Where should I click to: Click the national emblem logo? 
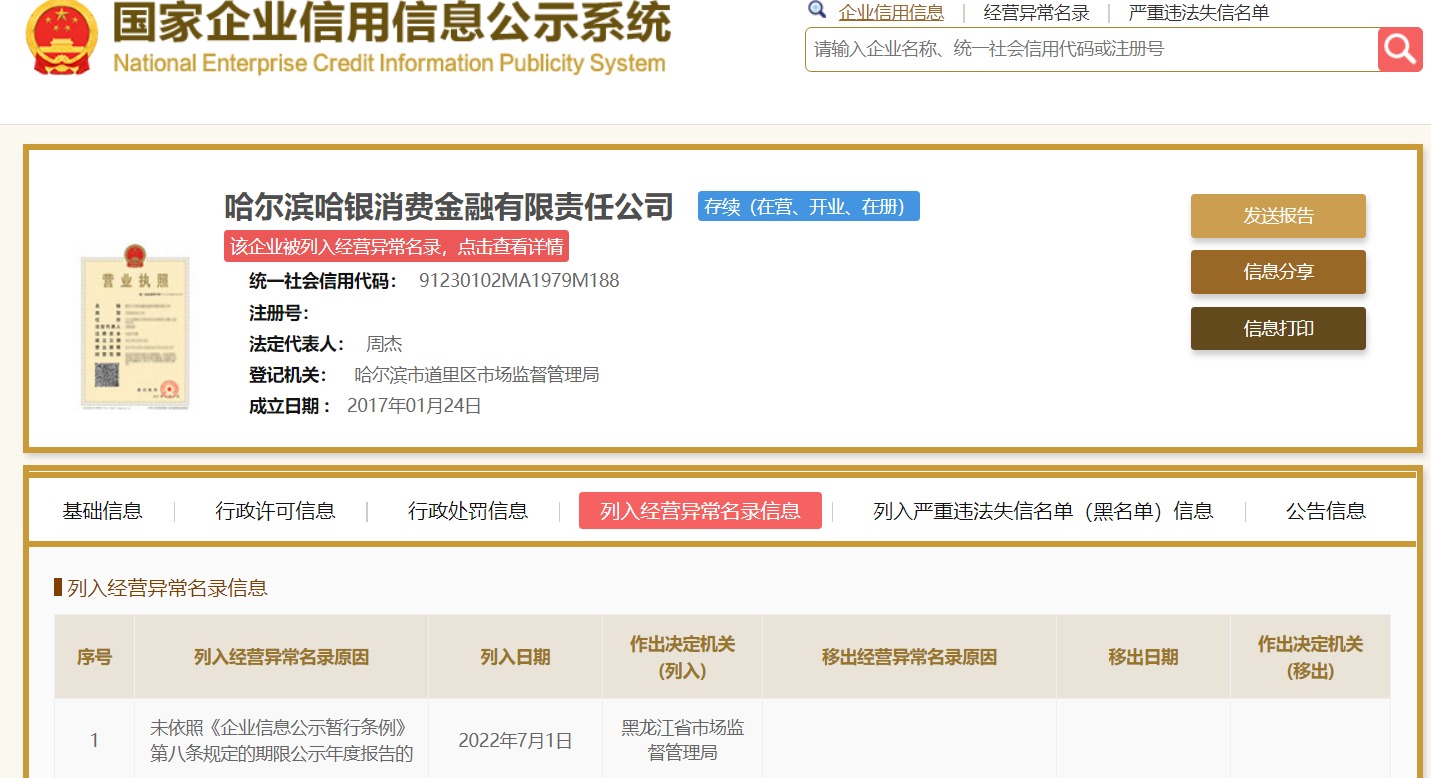pyautogui.click(x=61, y=38)
